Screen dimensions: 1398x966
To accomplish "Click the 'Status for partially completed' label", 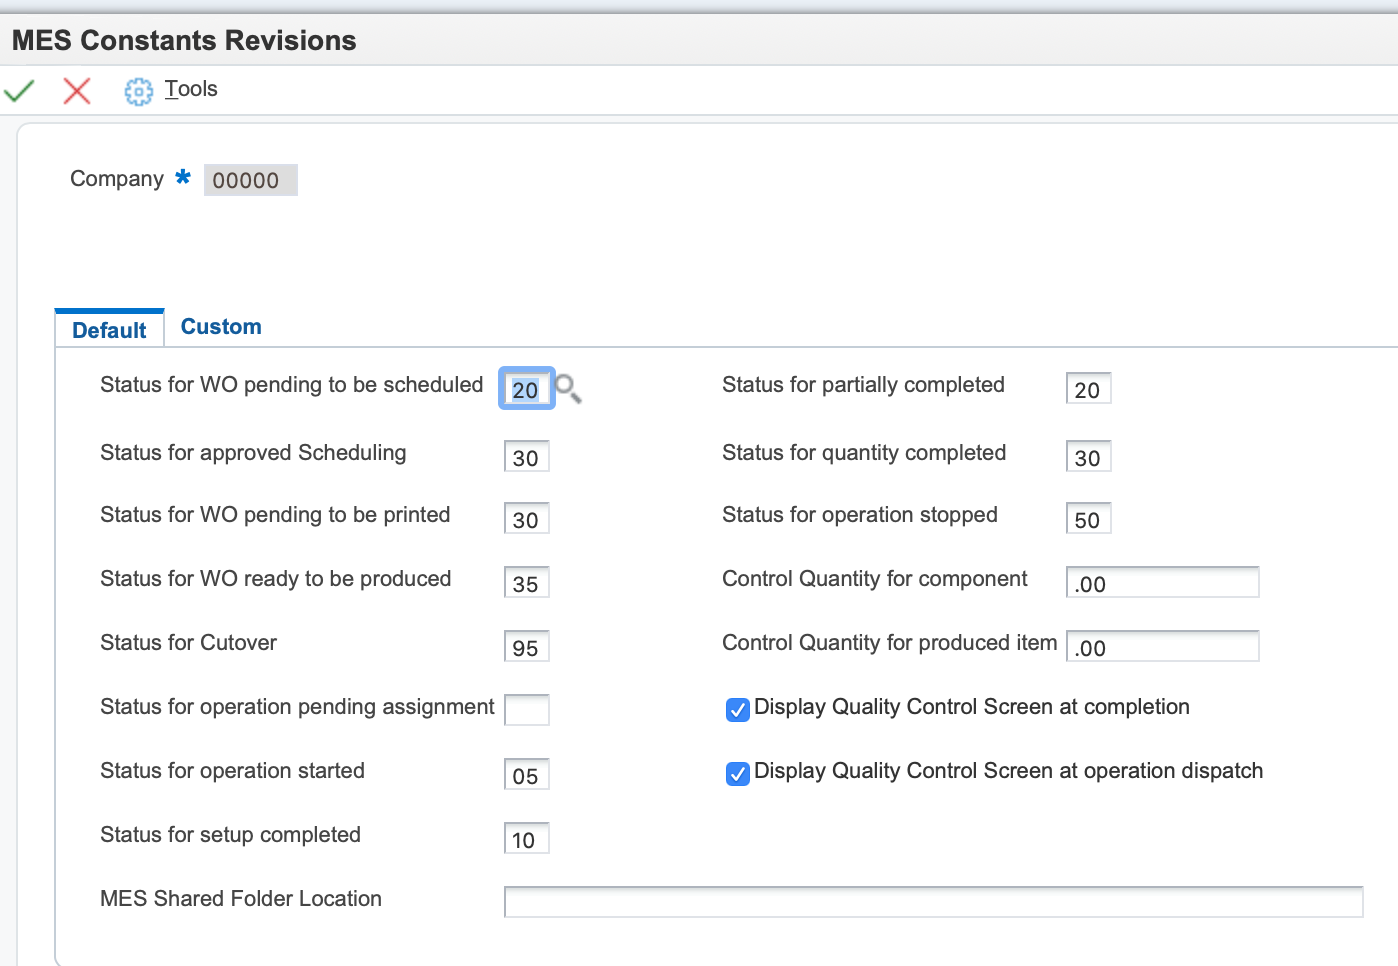I will pyautogui.click(x=863, y=385).
